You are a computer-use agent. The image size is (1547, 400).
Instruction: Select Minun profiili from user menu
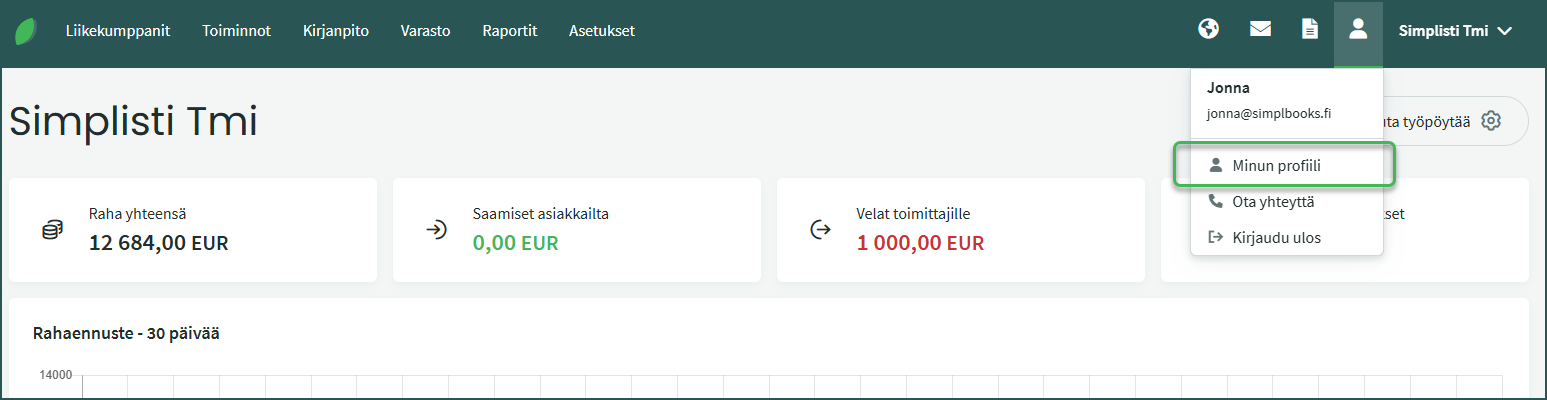pos(1276,166)
